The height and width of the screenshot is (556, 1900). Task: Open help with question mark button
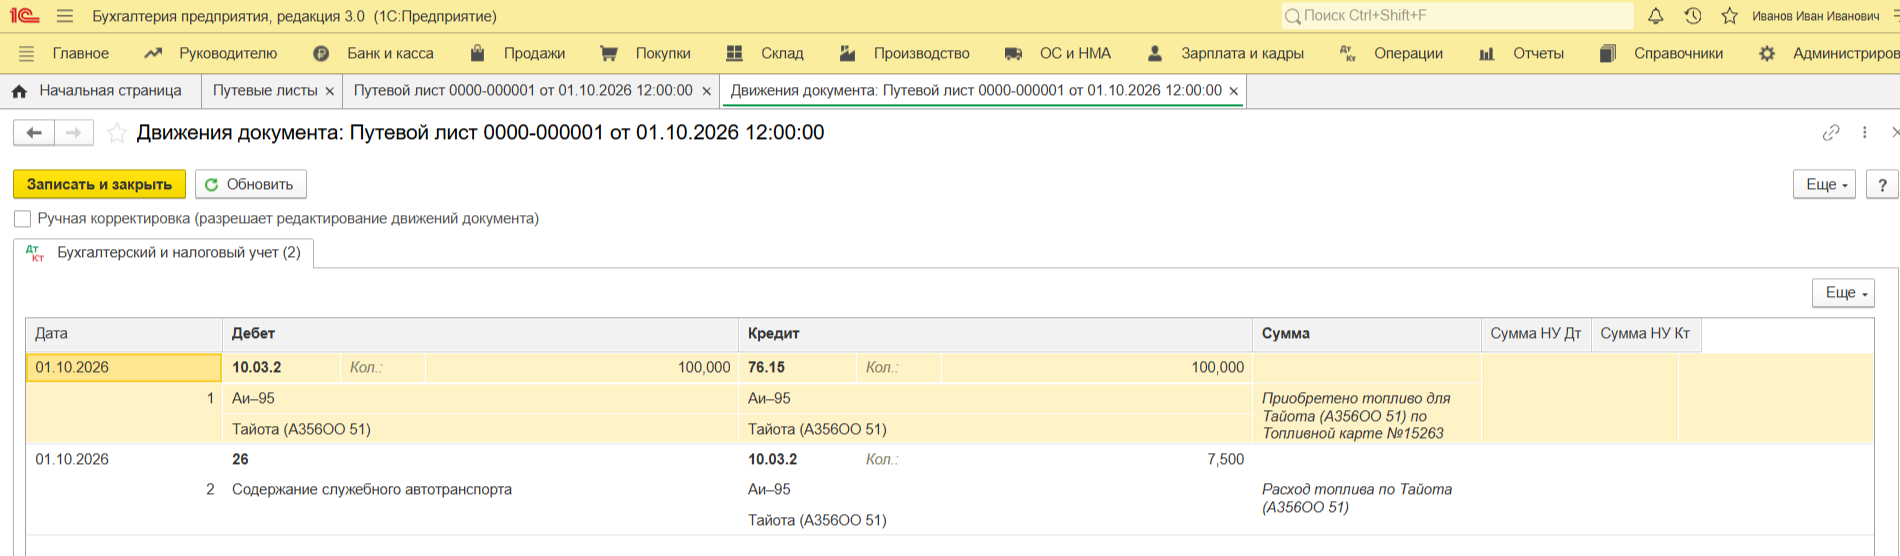(1882, 185)
